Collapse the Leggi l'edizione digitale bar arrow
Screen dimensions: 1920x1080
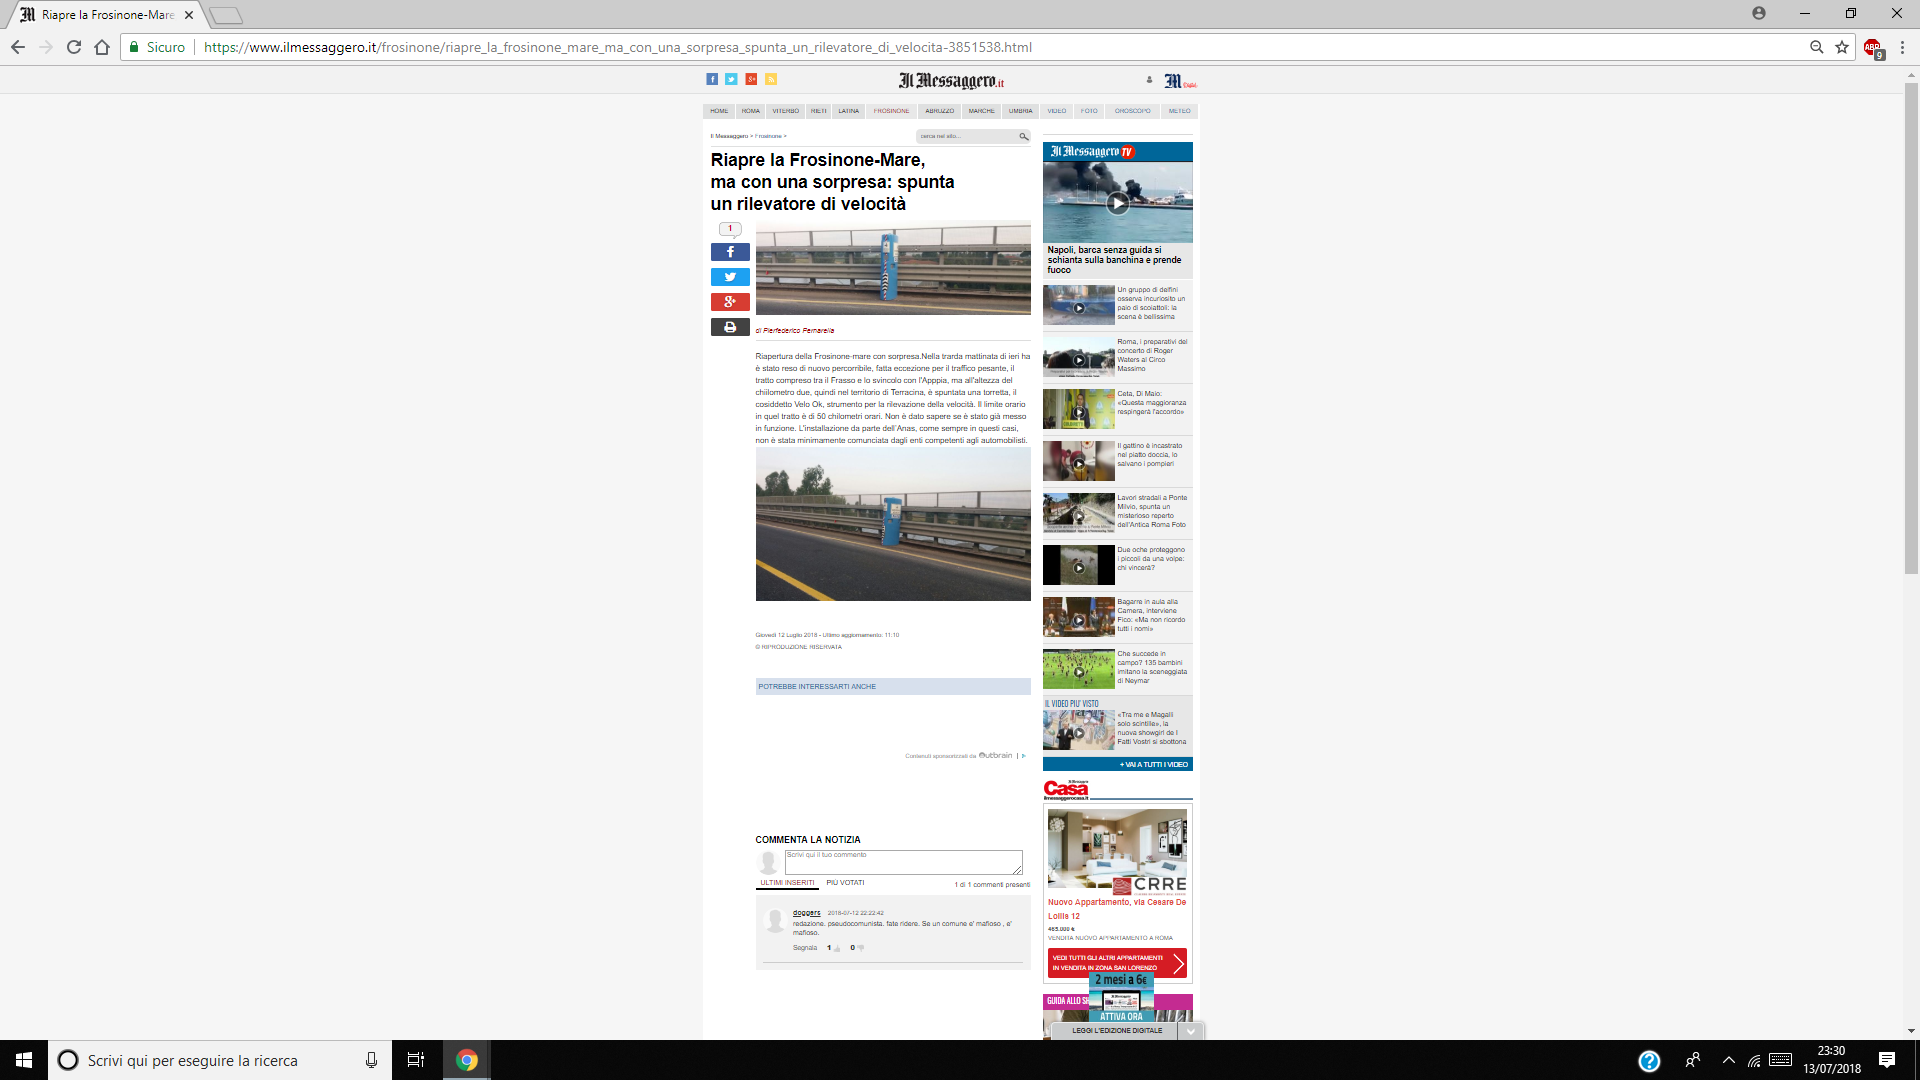[x=1190, y=1031]
